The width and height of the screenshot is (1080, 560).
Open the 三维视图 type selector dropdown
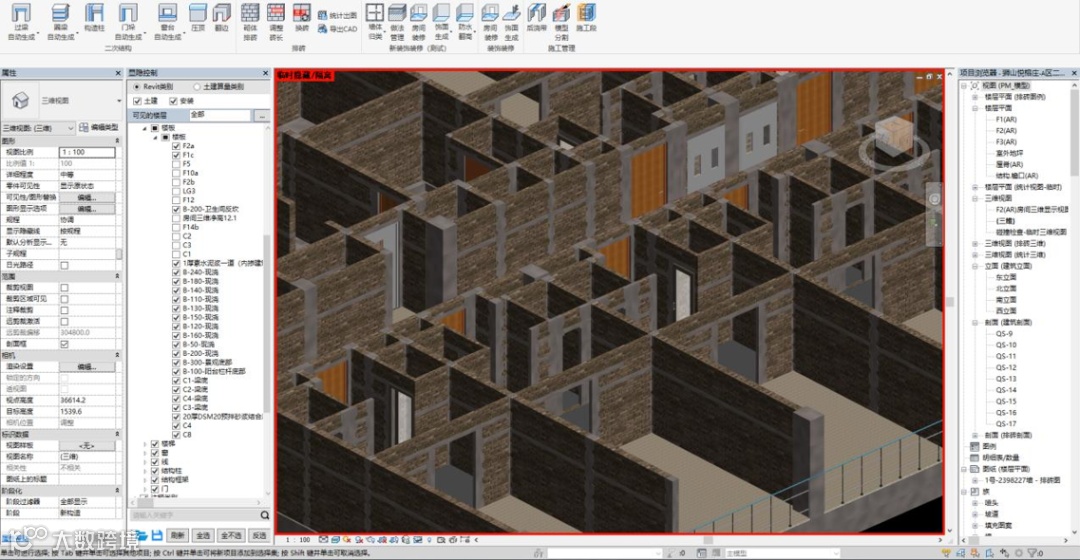(x=119, y=101)
